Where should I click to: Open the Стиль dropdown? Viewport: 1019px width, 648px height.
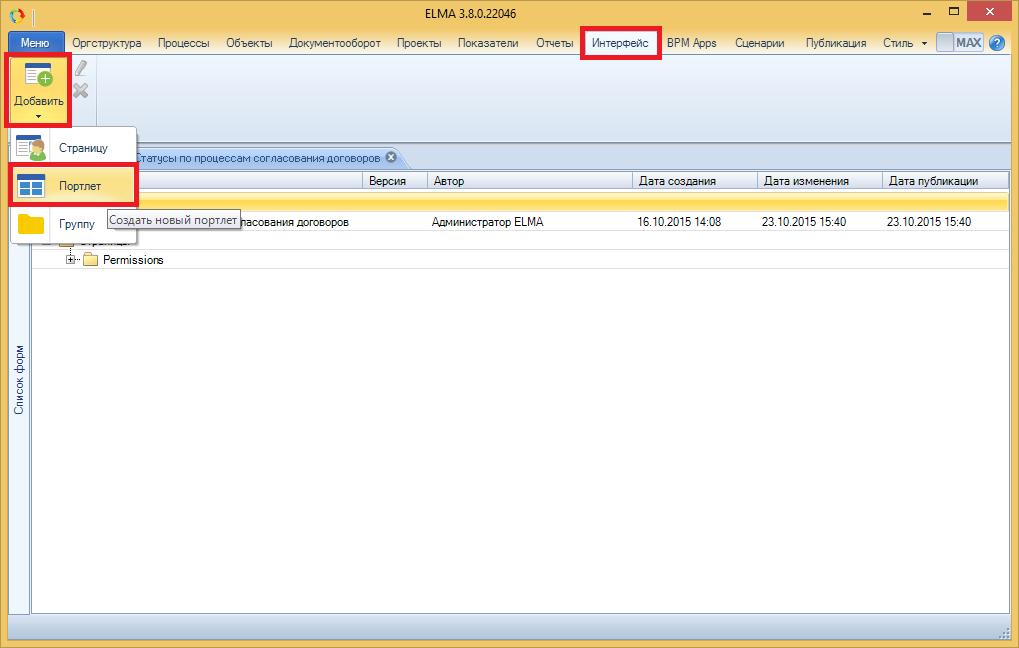[904, 43]
